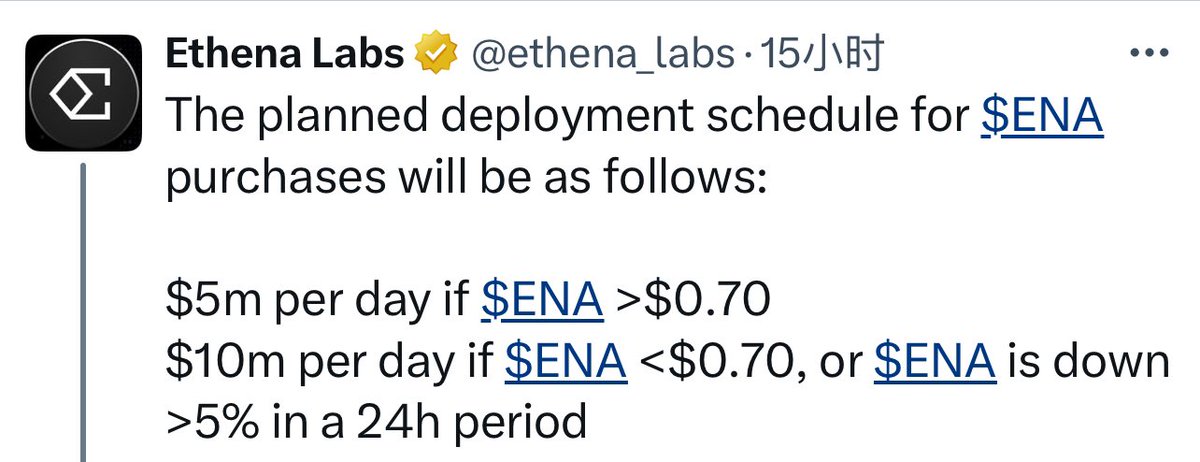Image resolution: width=1200 pixels, height=462 pixels.
Task: Click $ENA cashtag before 'is down'
Action: (936, 361)
